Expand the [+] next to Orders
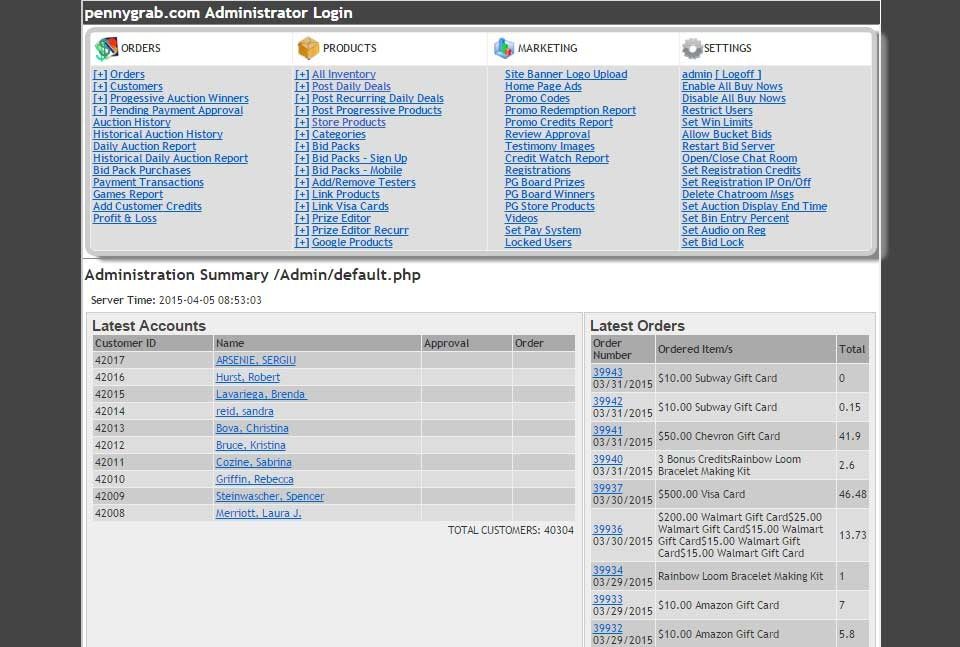The width and height of the screenshot is (960, 647). point(100,74)
